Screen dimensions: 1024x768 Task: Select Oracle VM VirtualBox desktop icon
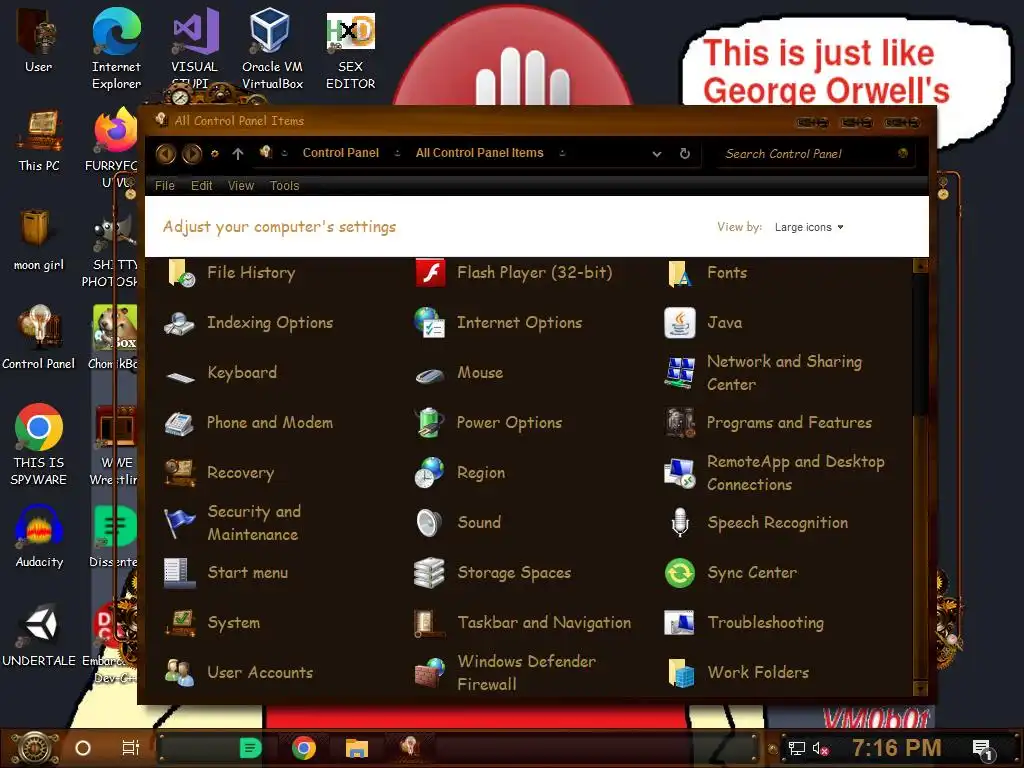[x=272, y=48]
